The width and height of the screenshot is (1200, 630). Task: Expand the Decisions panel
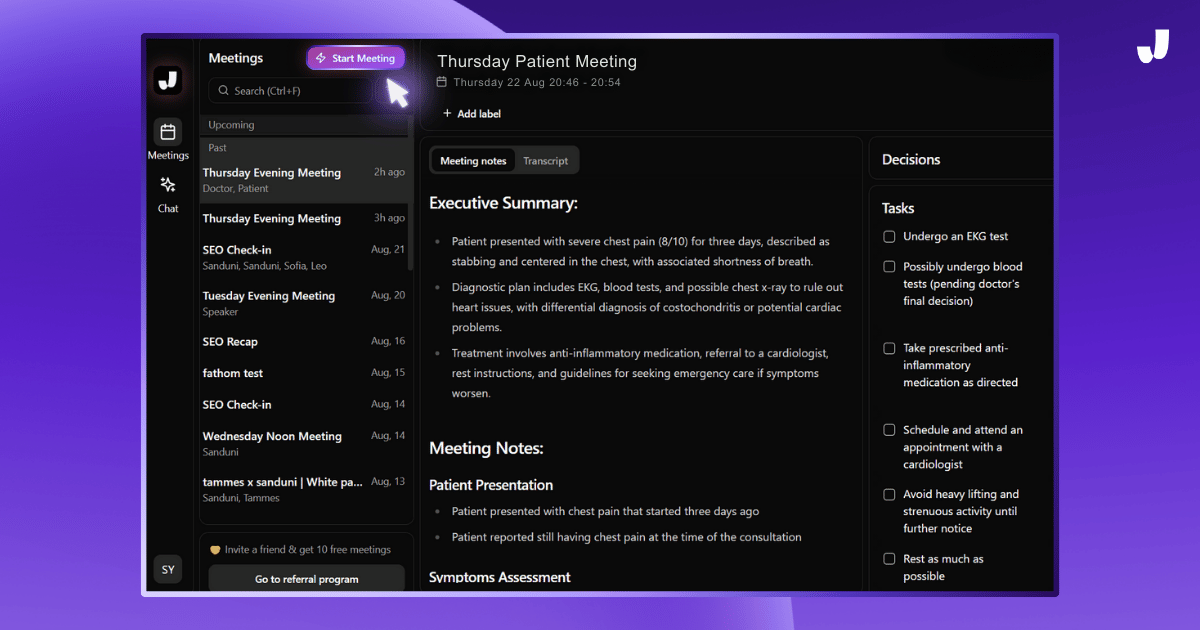(911, 160)
